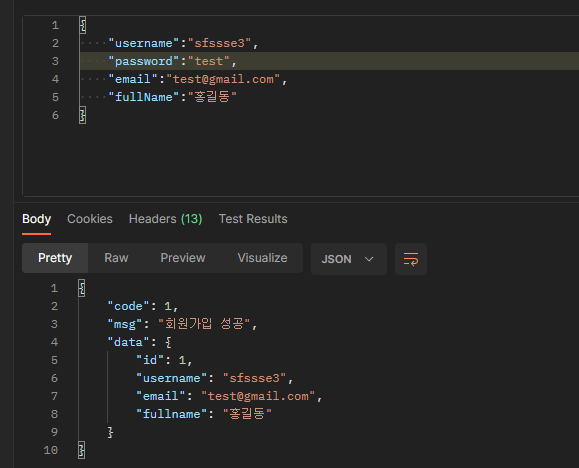Click the response "msg" line text

coord(182,324)
